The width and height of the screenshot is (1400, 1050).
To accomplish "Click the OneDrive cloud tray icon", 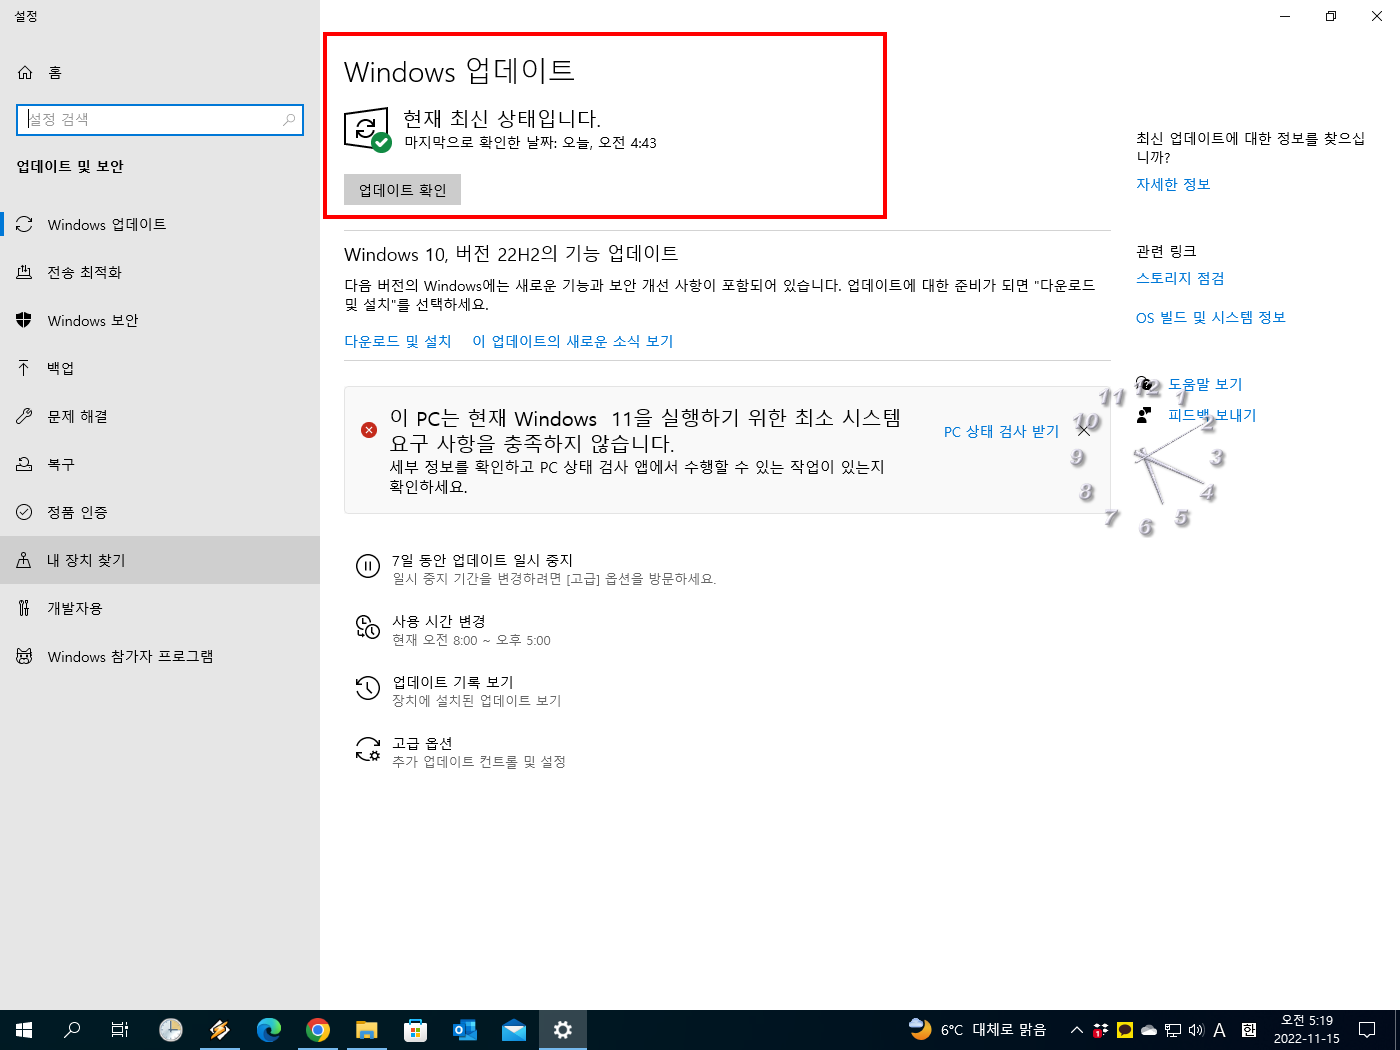I will [1149, 1030].
